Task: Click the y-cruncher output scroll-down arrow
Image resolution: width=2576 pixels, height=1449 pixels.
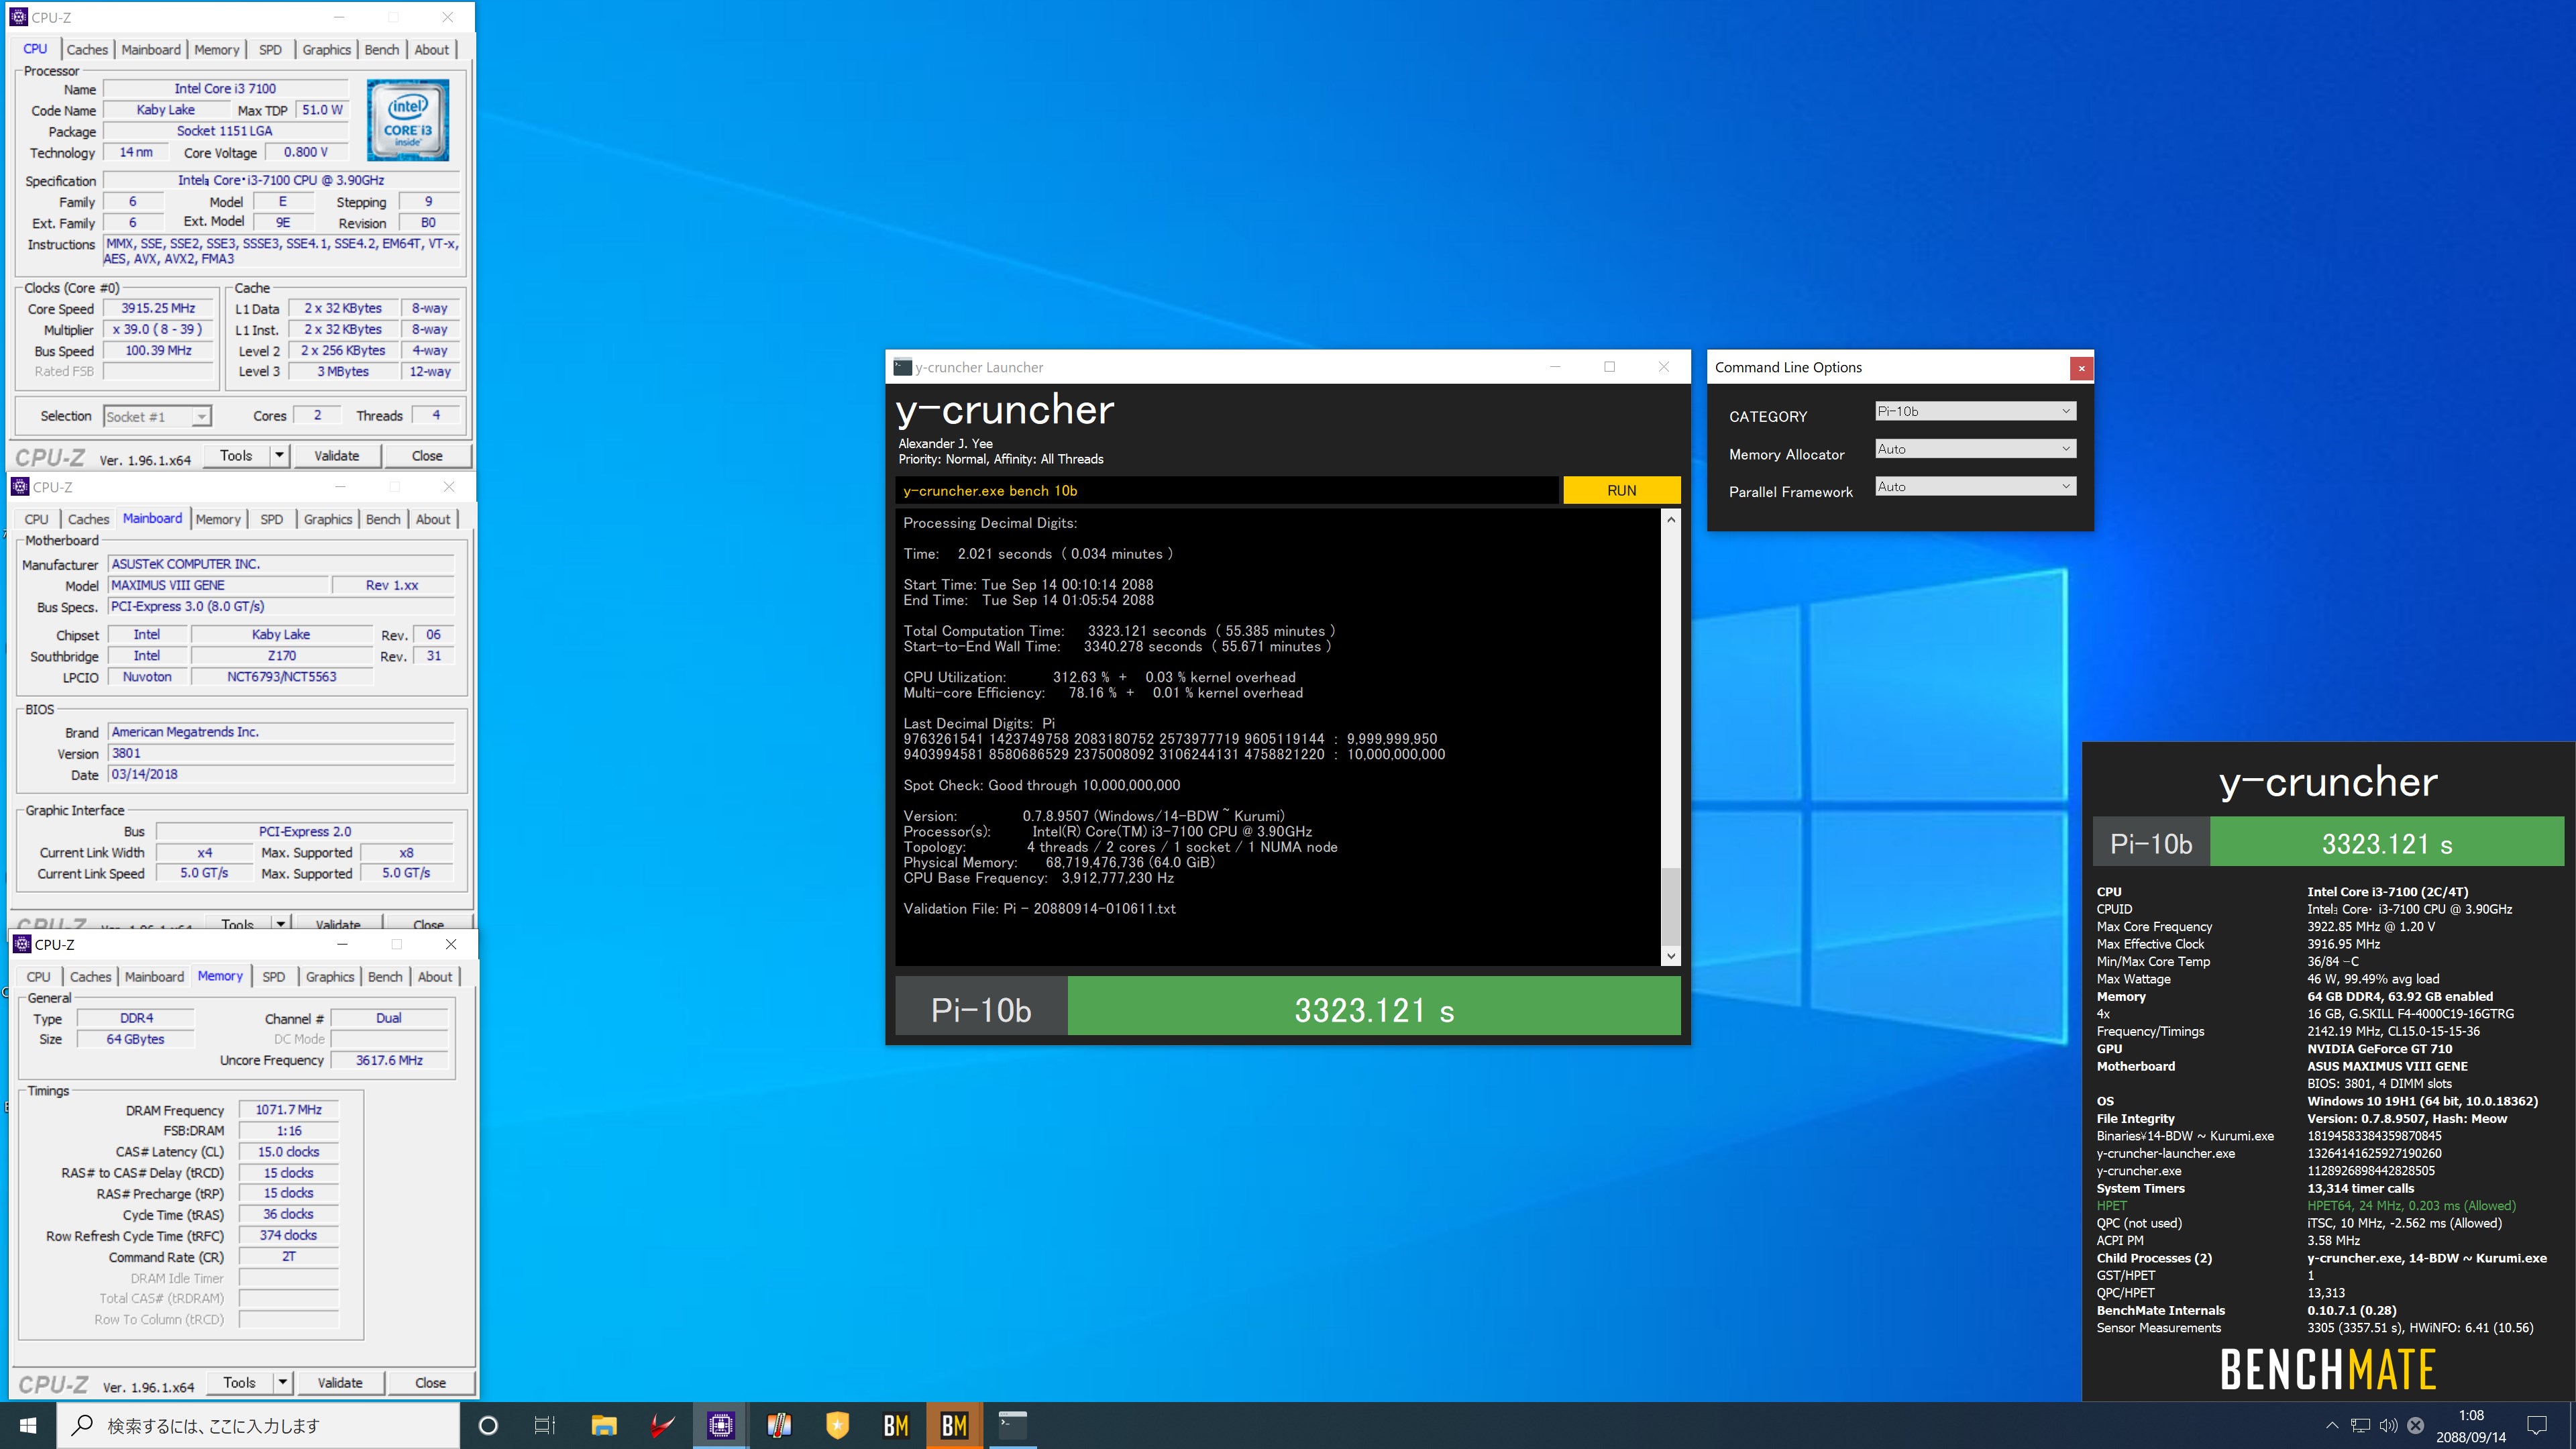Action: pos(1670,956)
